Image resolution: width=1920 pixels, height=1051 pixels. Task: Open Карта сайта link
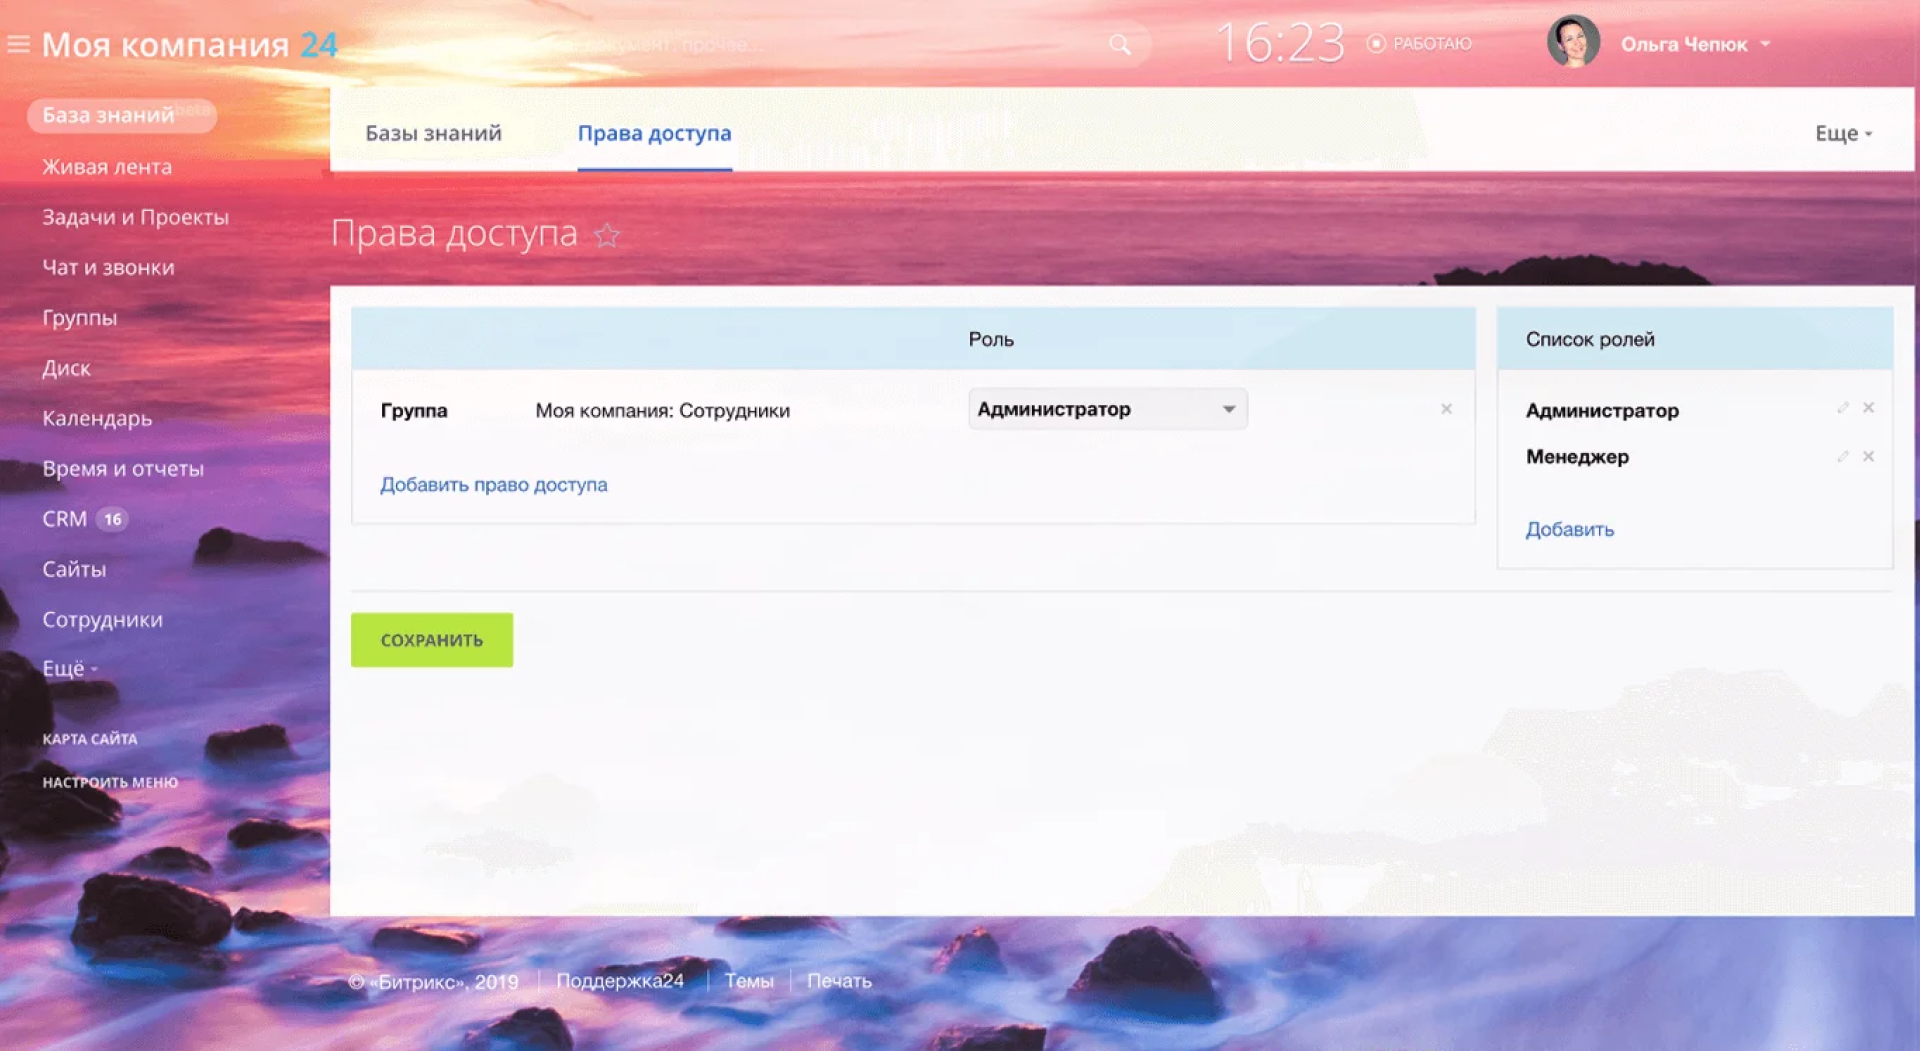90,739
